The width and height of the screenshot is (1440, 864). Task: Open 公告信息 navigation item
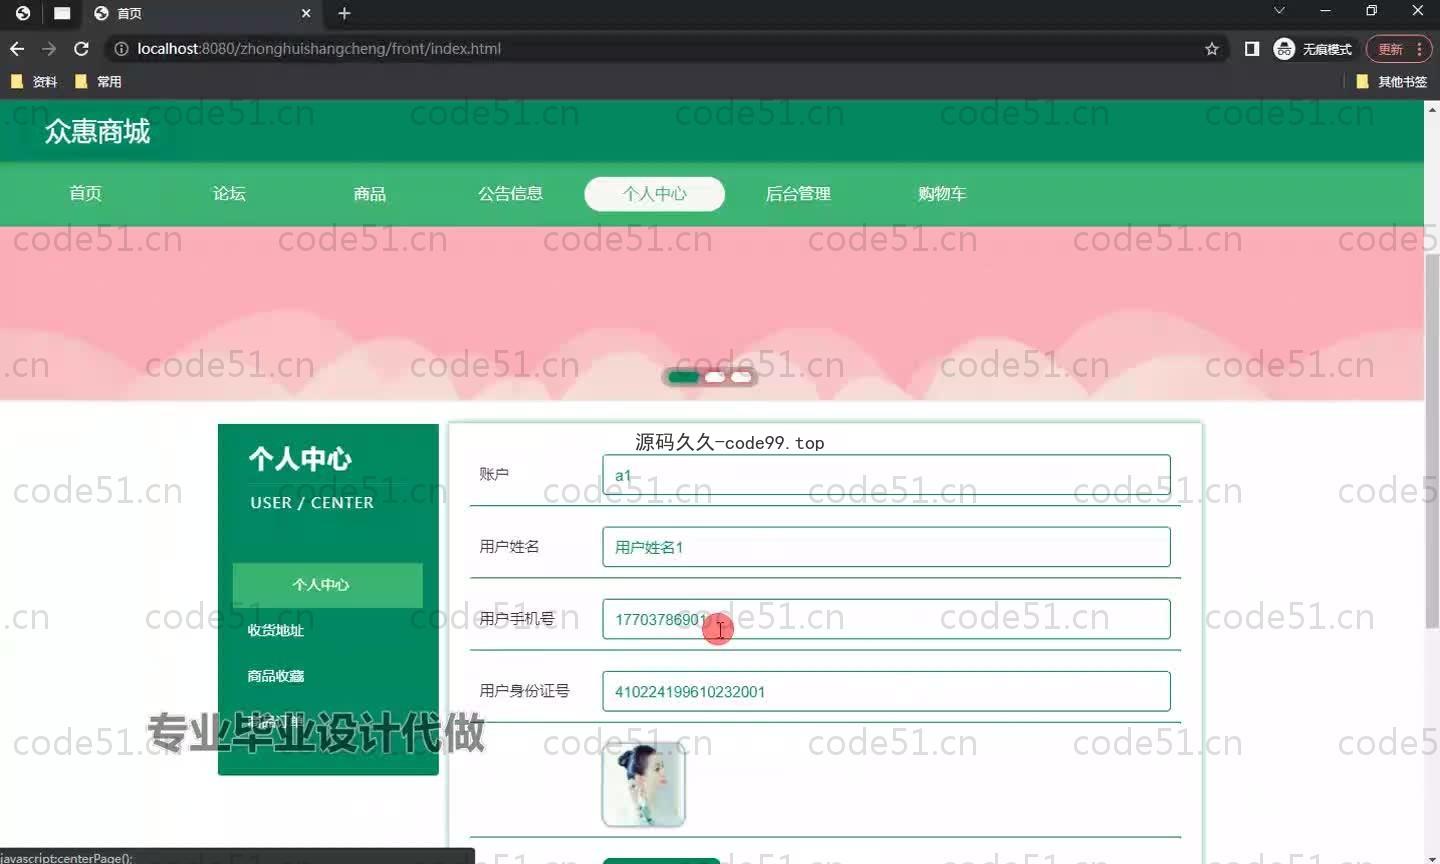tap(510, 193)
